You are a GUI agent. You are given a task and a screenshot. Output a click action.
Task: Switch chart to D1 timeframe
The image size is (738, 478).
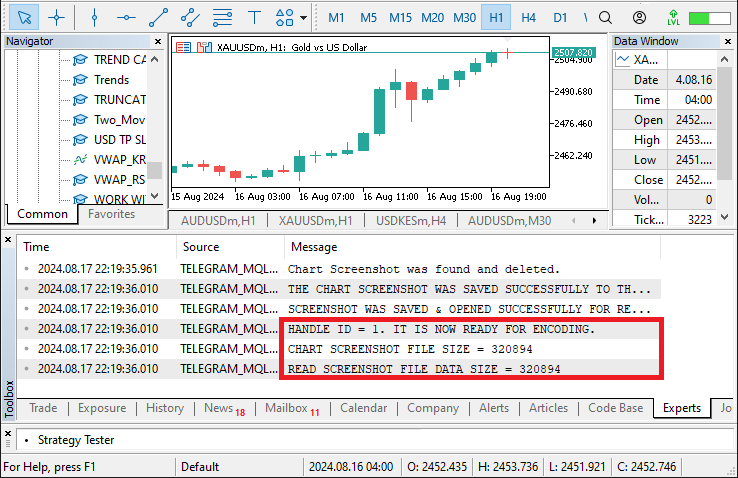560,18
